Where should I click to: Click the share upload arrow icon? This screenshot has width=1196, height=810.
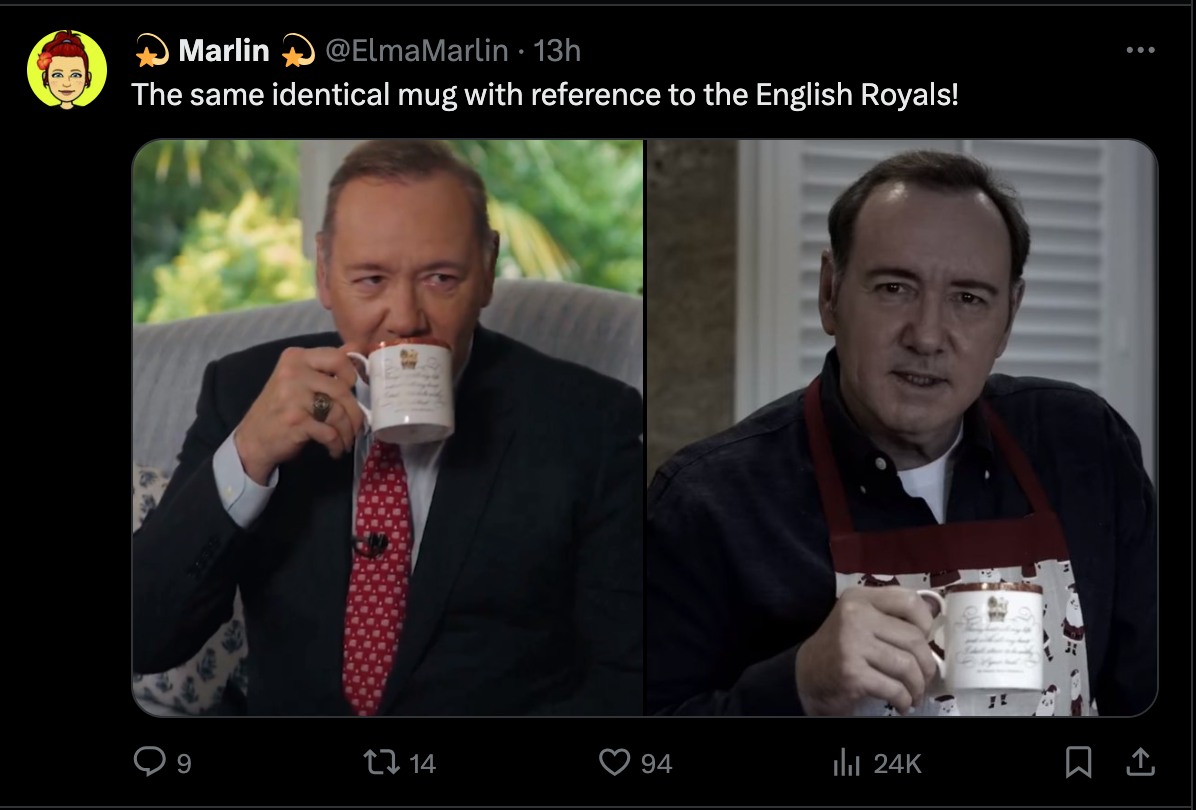pyautogui.click(x=1139, y=763)
